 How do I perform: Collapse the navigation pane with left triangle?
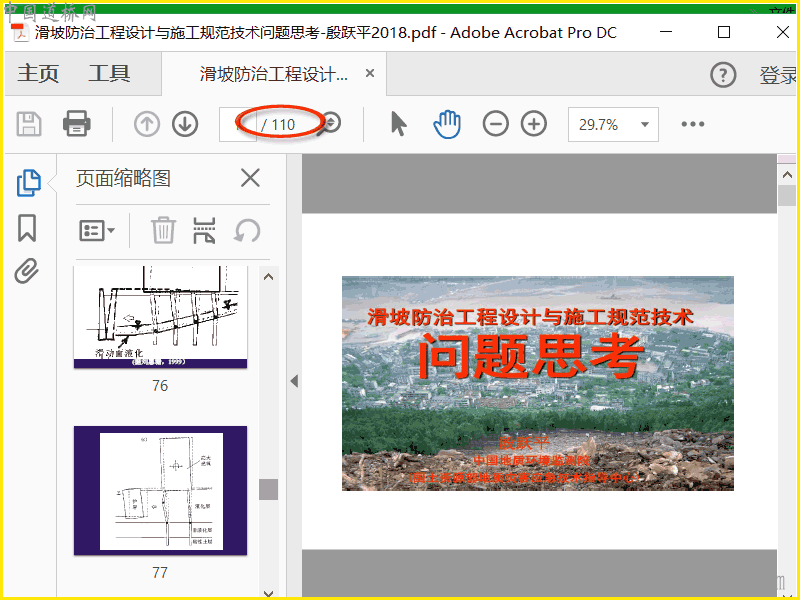294,381
